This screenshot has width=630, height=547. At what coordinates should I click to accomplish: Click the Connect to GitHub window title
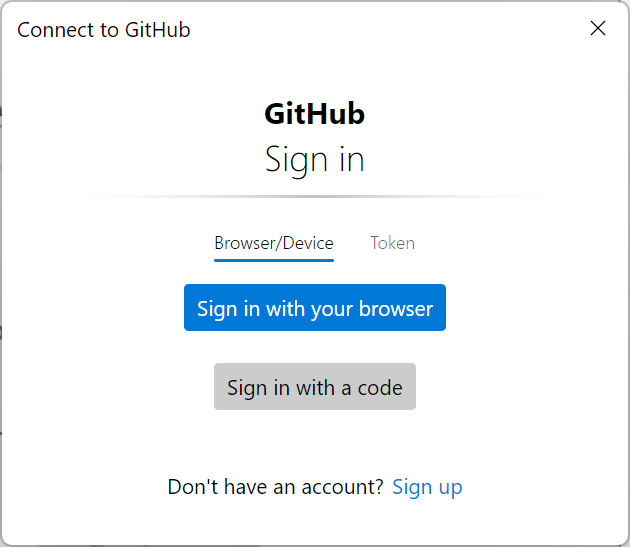(x=104, y=29)
